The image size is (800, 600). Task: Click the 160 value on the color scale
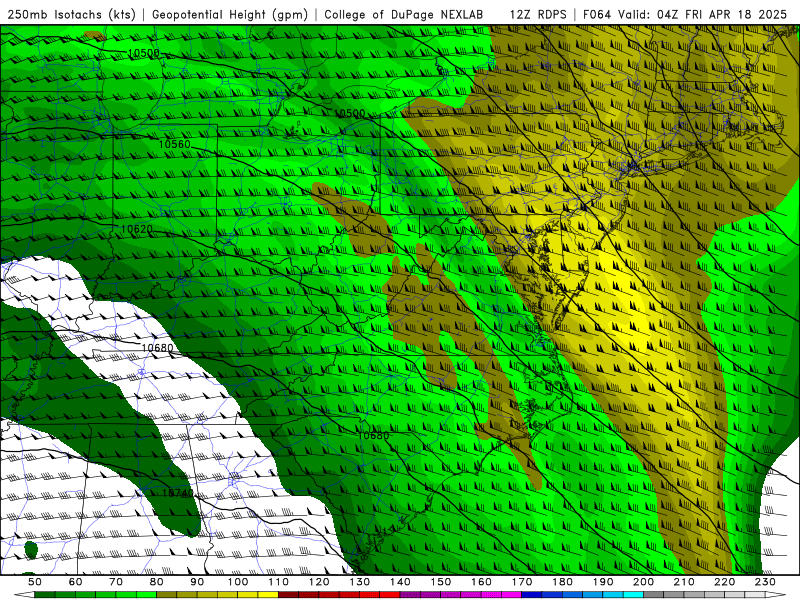(481, 582)
